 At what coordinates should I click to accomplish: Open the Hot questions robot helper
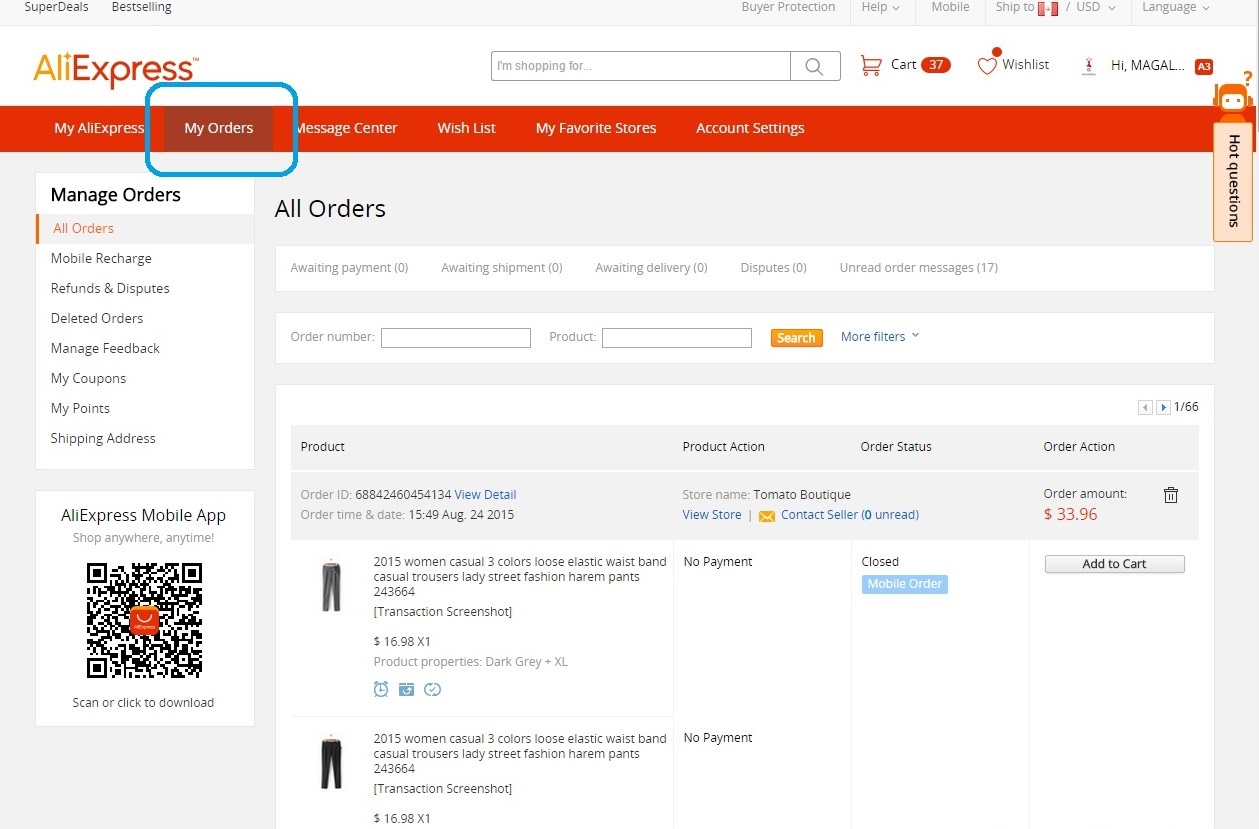click(1233, 98)
